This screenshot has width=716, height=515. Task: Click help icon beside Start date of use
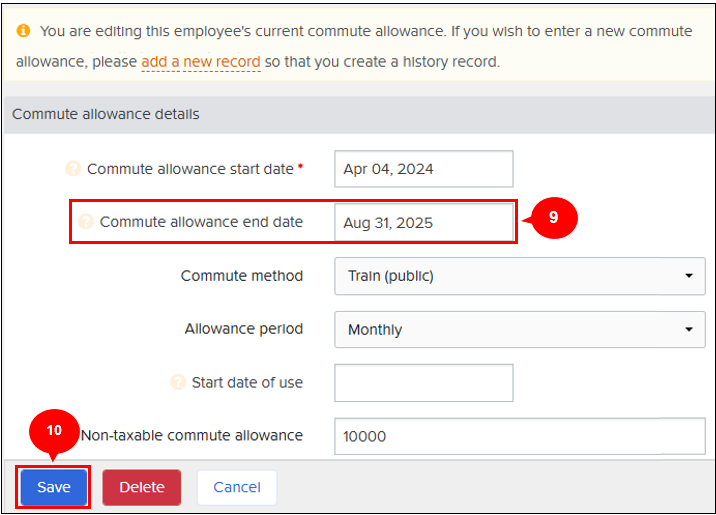[x=178, y=382]
